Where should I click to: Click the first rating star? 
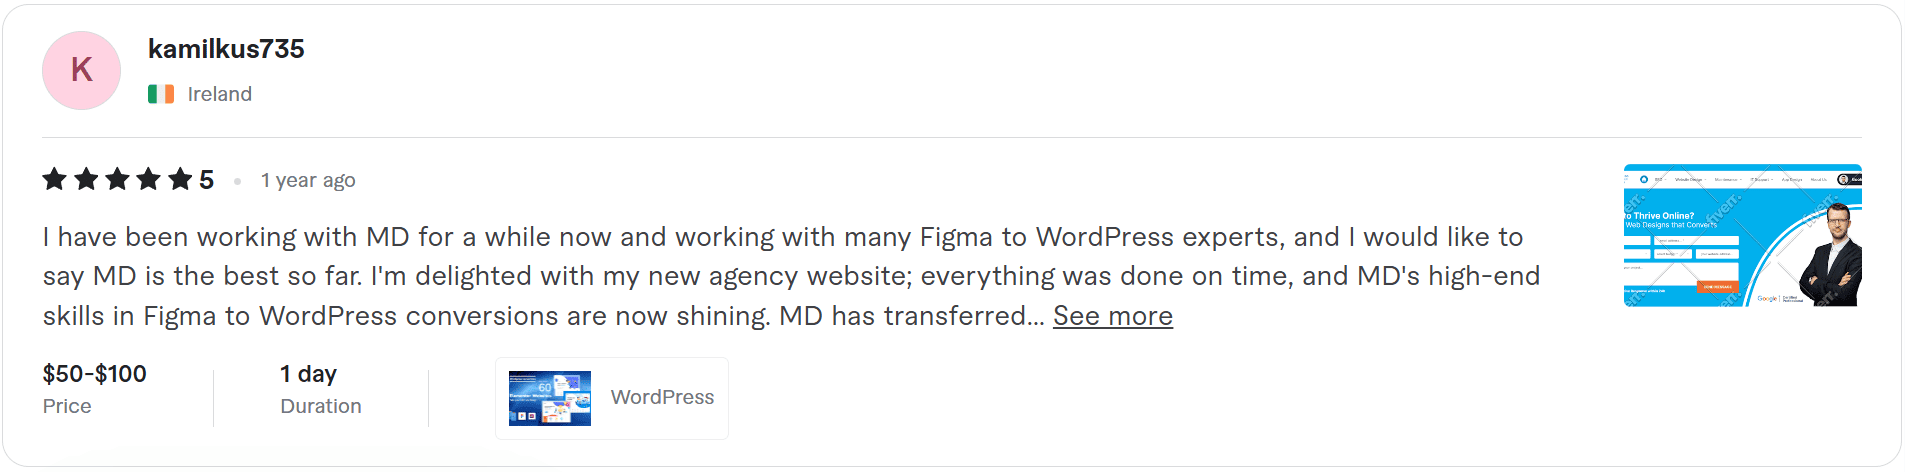[55, 180]
